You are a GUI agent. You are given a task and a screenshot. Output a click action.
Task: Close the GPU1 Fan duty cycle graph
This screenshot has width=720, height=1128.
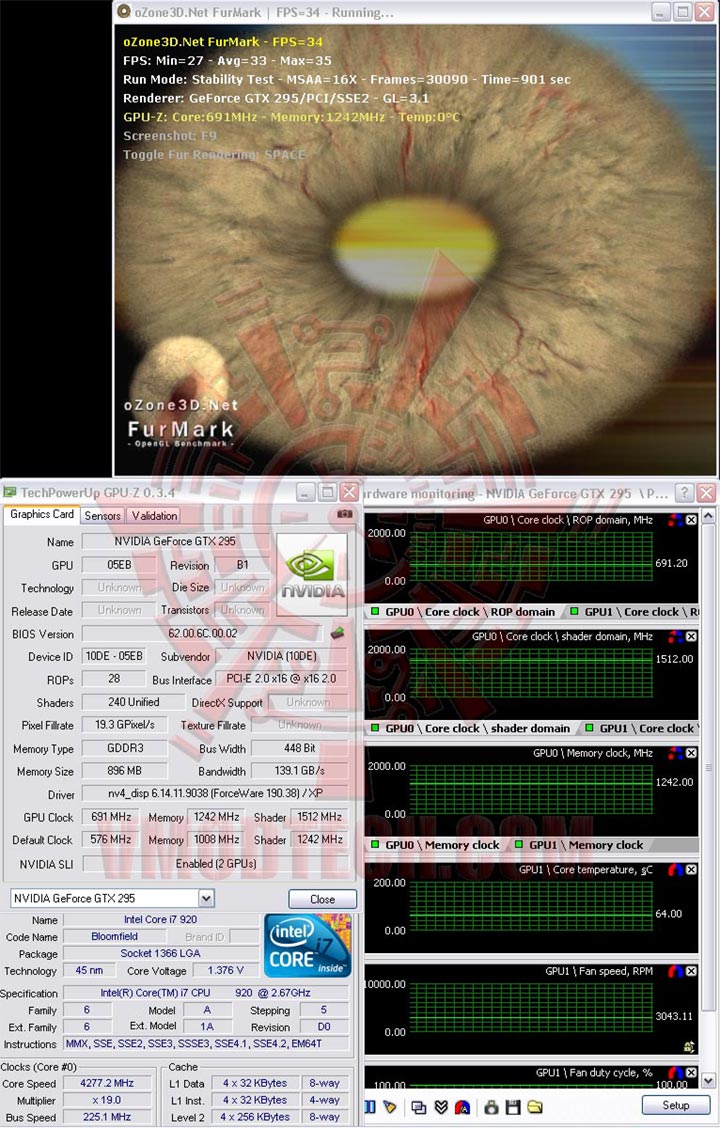point(691,1073)
